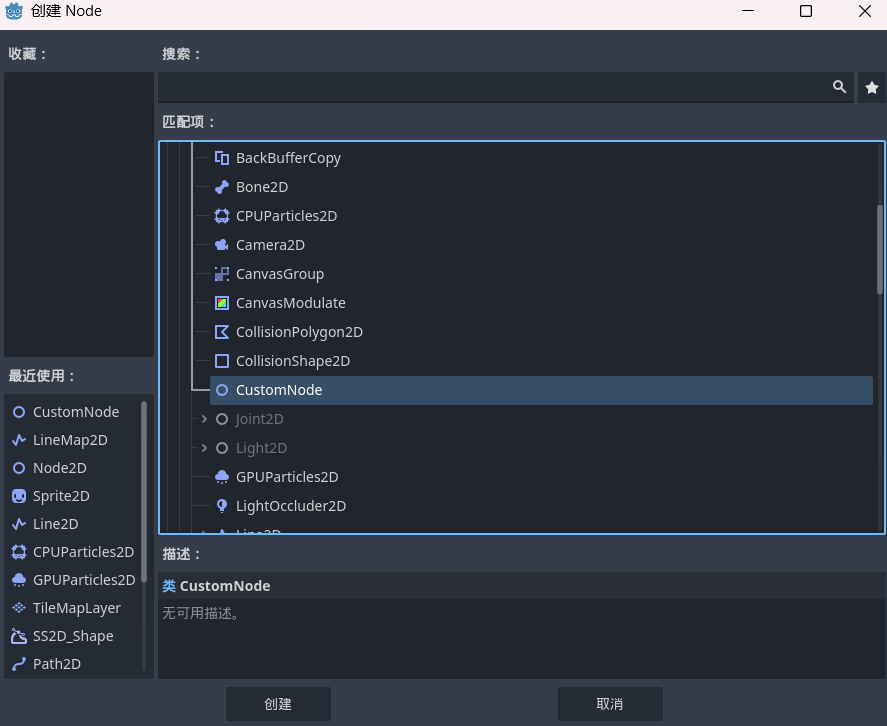887x726 pixels.
Task: Click the Light2D circle icon
Action: pyautogui.click(x=222, y=448)
